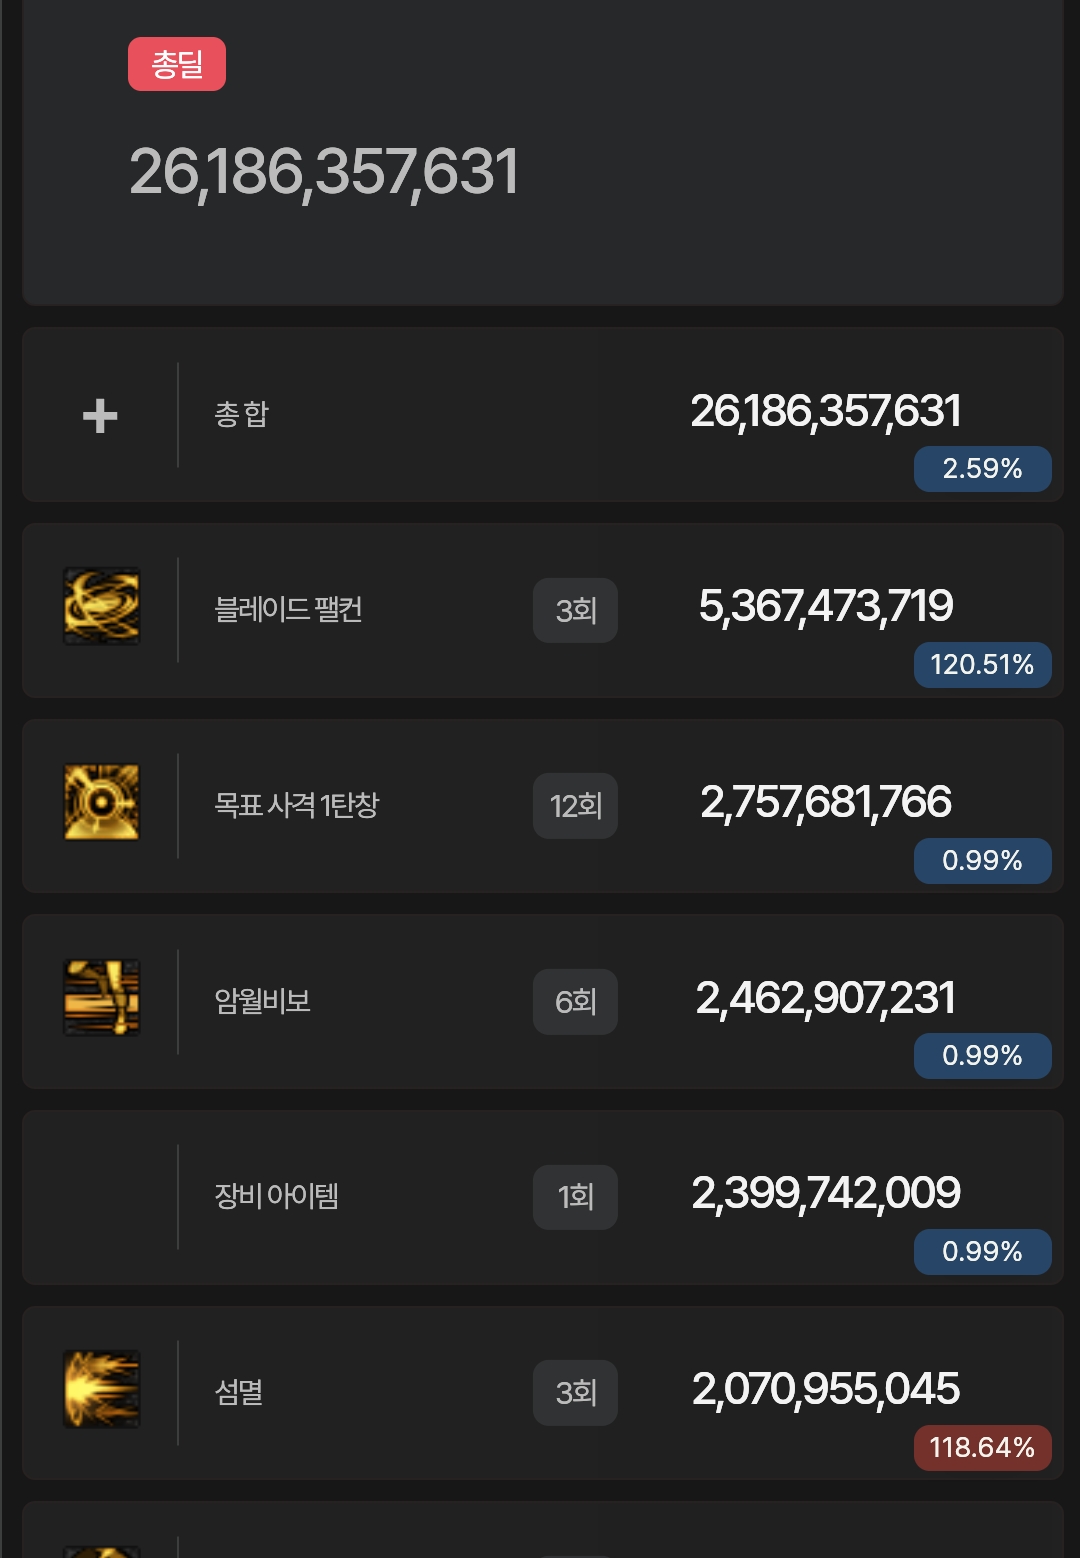Click the 블레이드 팰컨 skill icon
This screenshot has height=1558, width=1080.
[x=101, y=606]
